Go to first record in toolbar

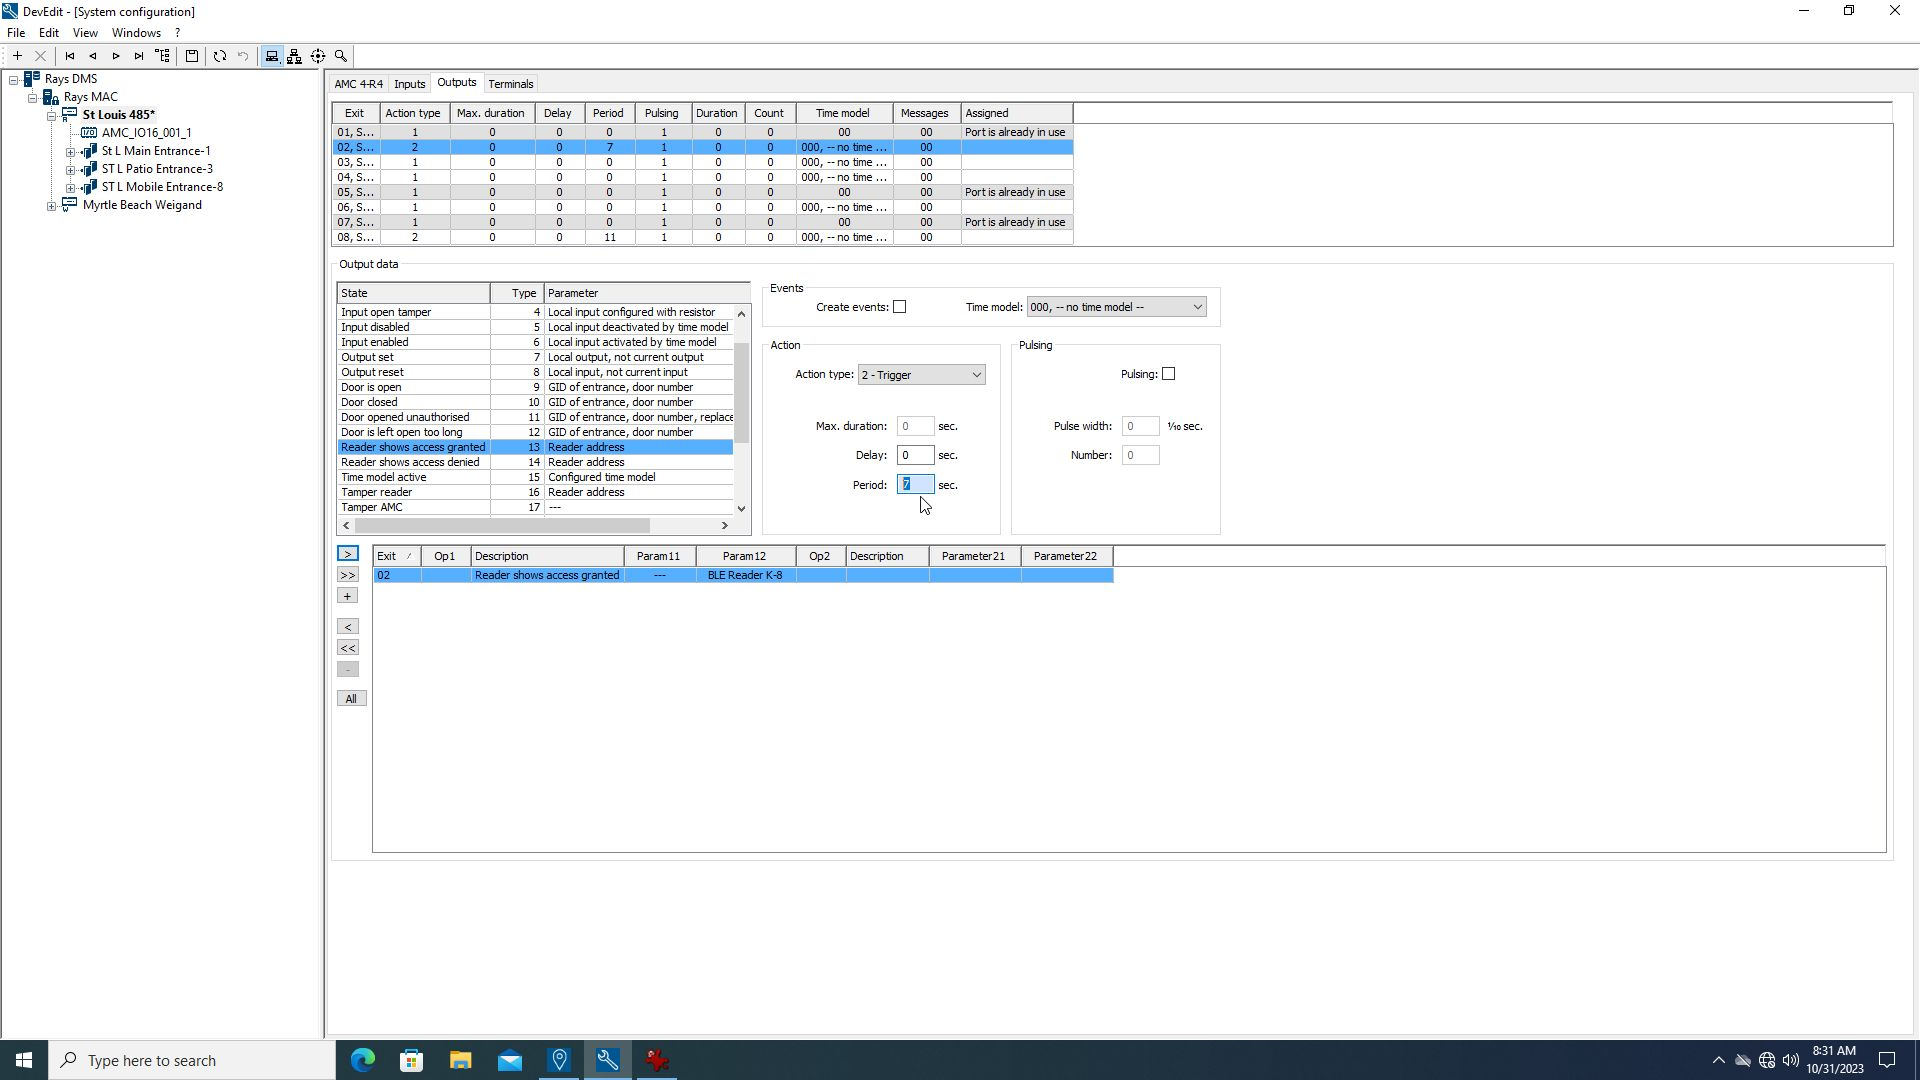point(70,56)
